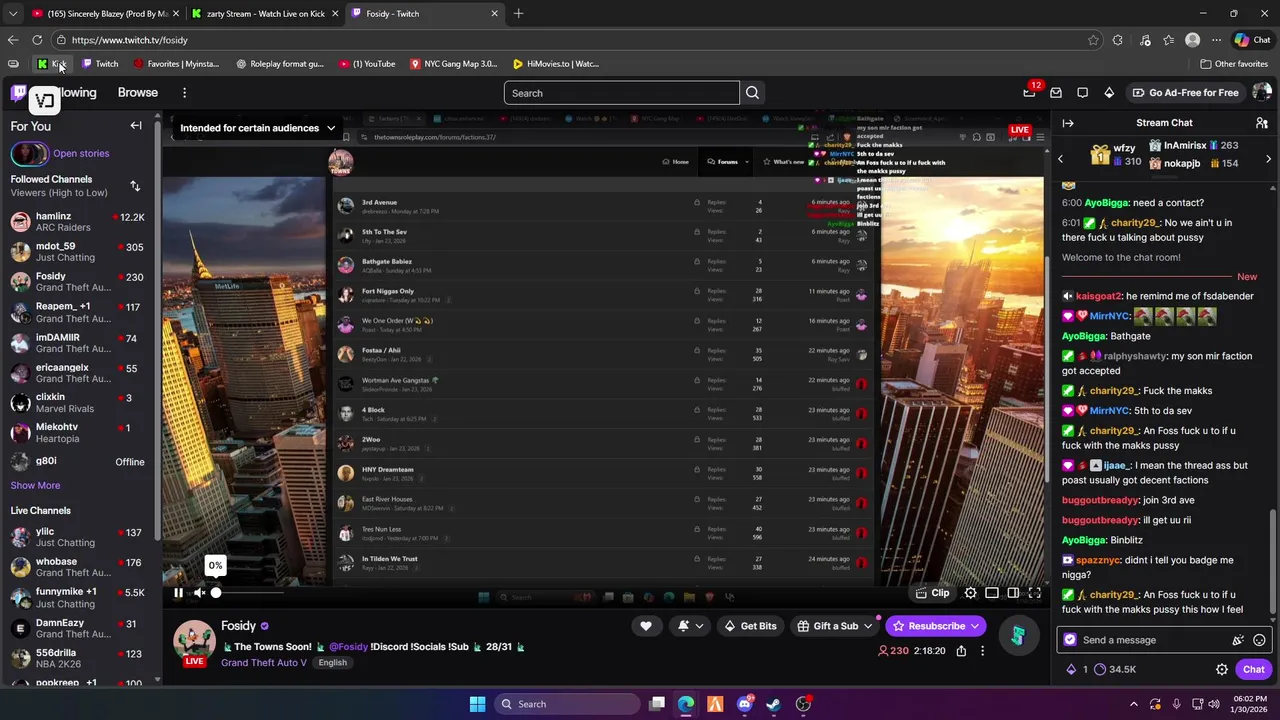The image size is (1280, 720).
Task: Open the top-nav three-dot menu
Action: pyautogui.click(x=184, y=93)
